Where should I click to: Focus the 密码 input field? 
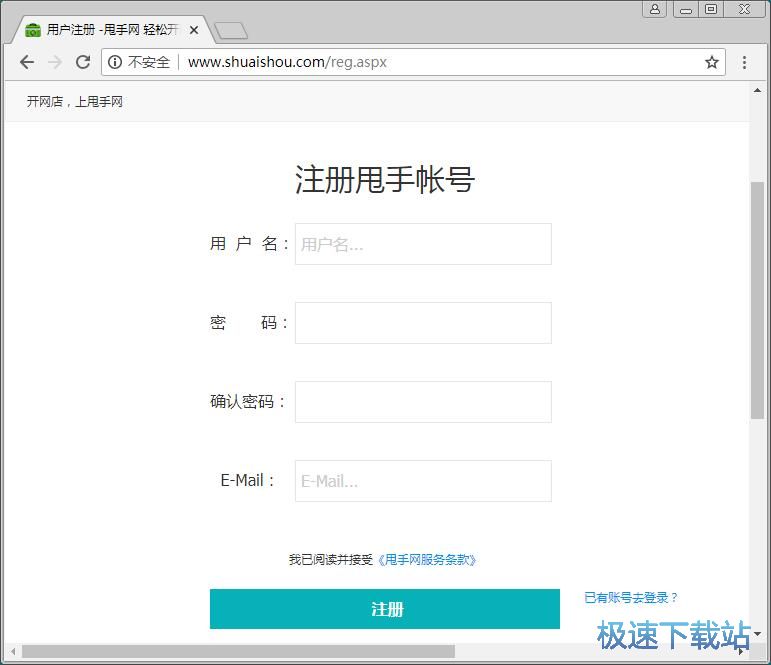pos(423,323)
